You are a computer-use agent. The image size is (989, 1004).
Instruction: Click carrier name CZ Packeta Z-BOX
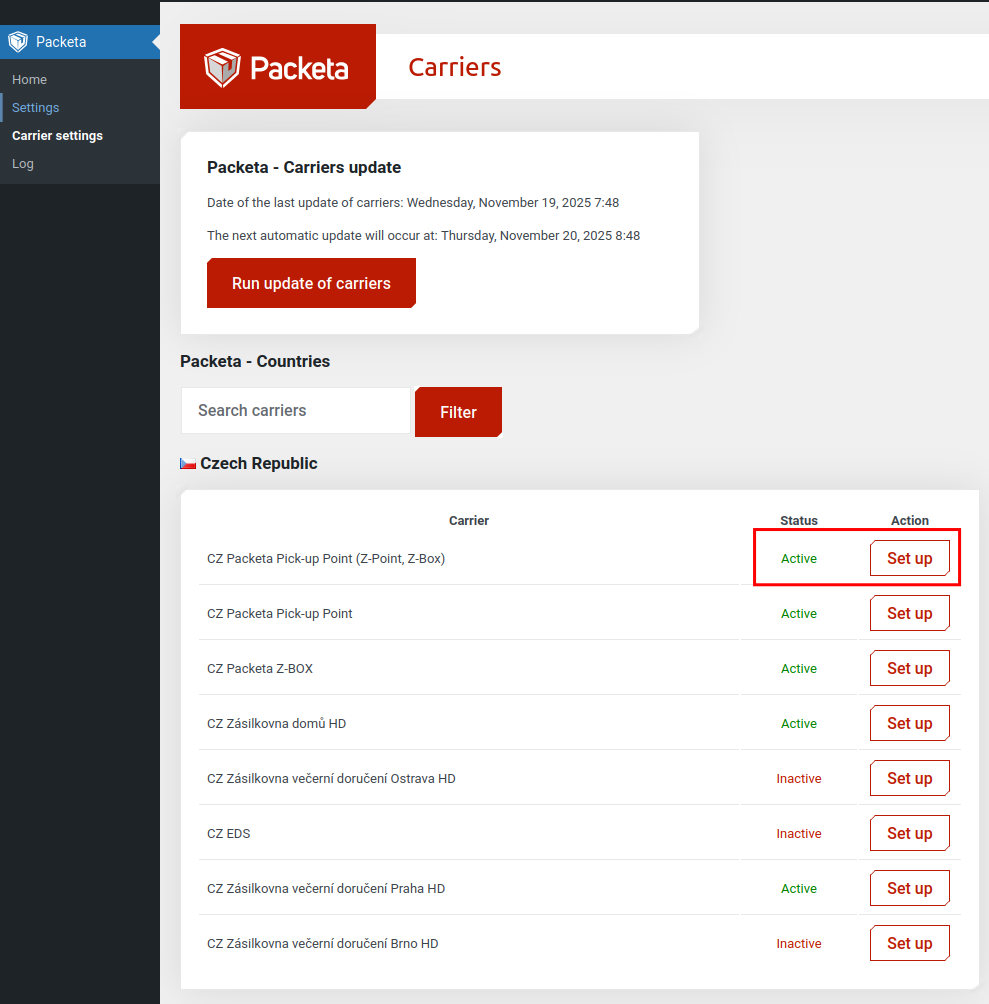click(260, 668)
